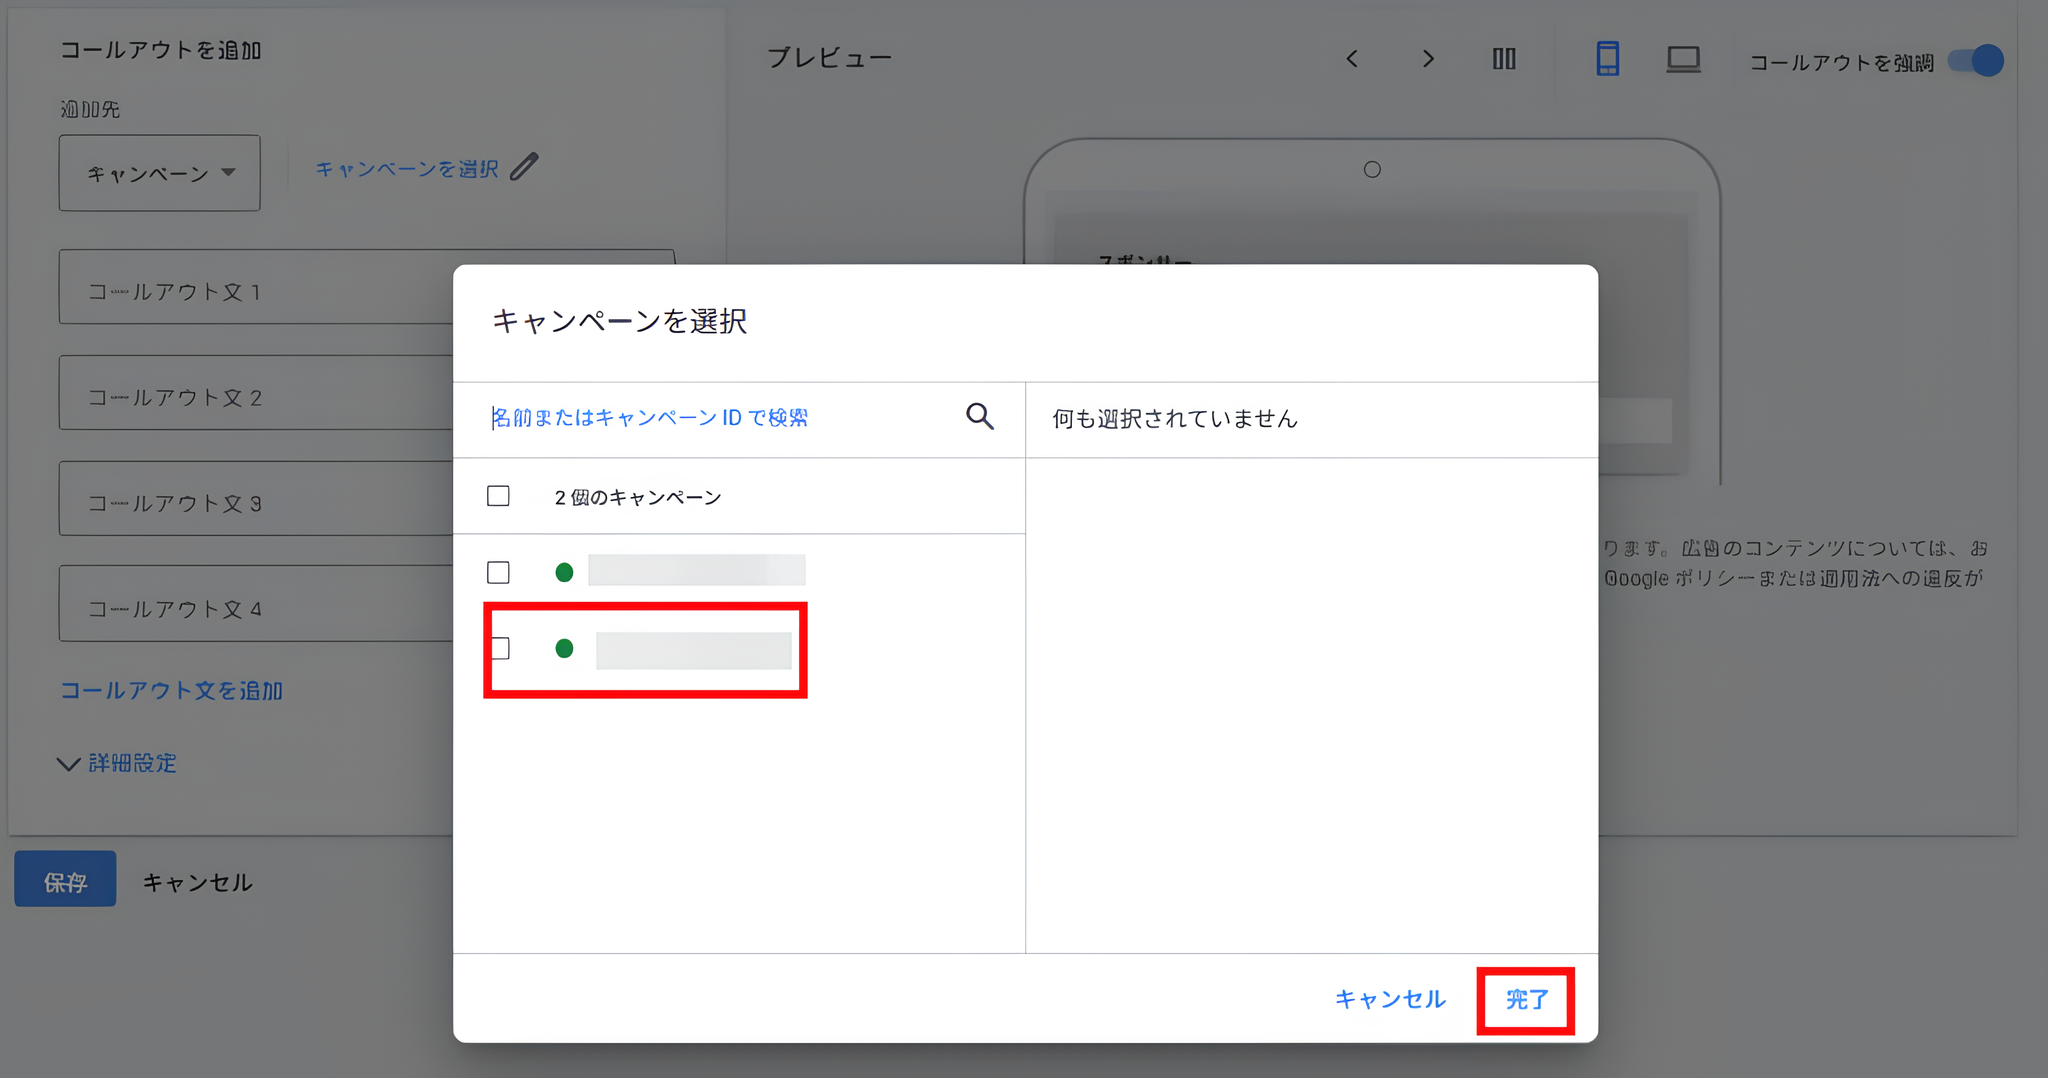Viewport: 2048px width, 1078px height.
Task: Click the 完了 button
Action: 1525,999
